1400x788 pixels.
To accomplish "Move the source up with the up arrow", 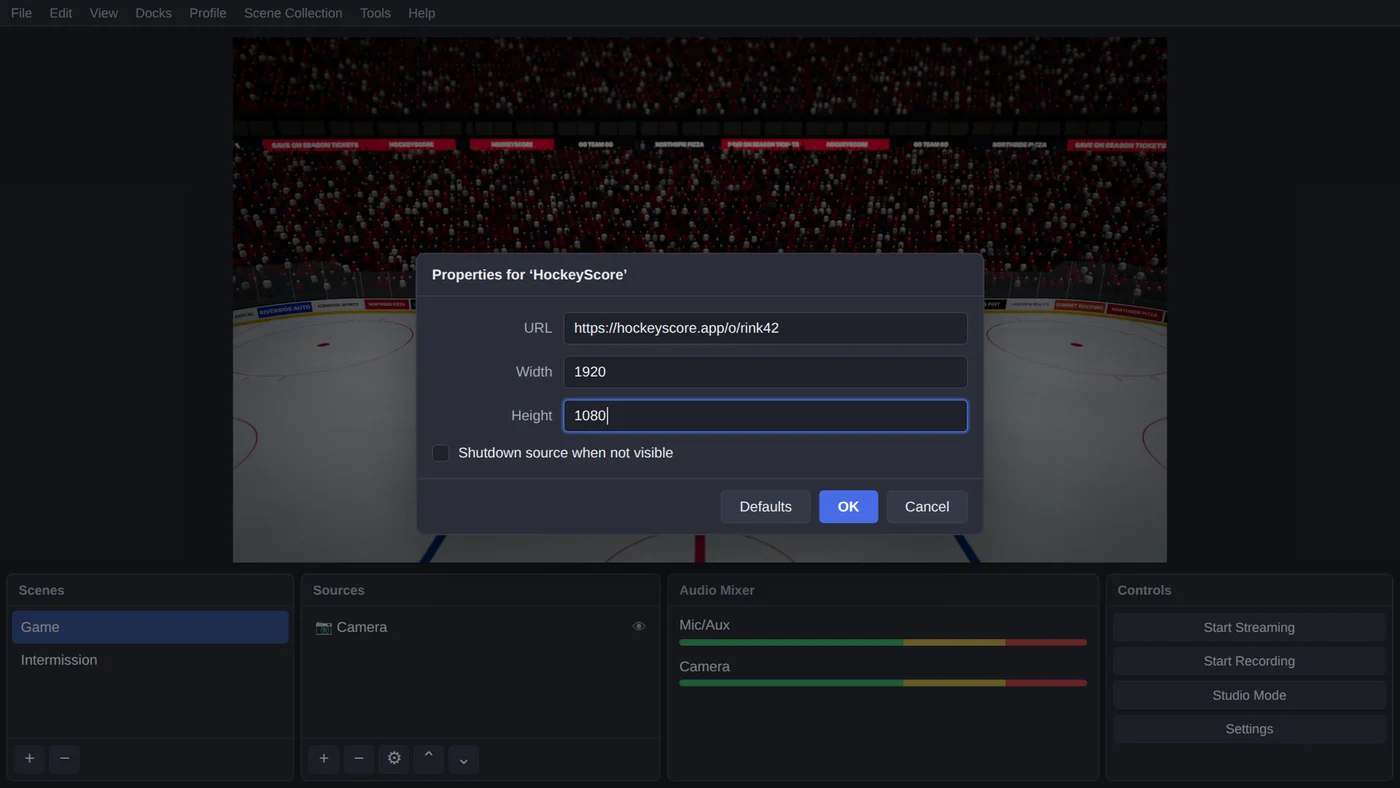I will pos(429,759).
